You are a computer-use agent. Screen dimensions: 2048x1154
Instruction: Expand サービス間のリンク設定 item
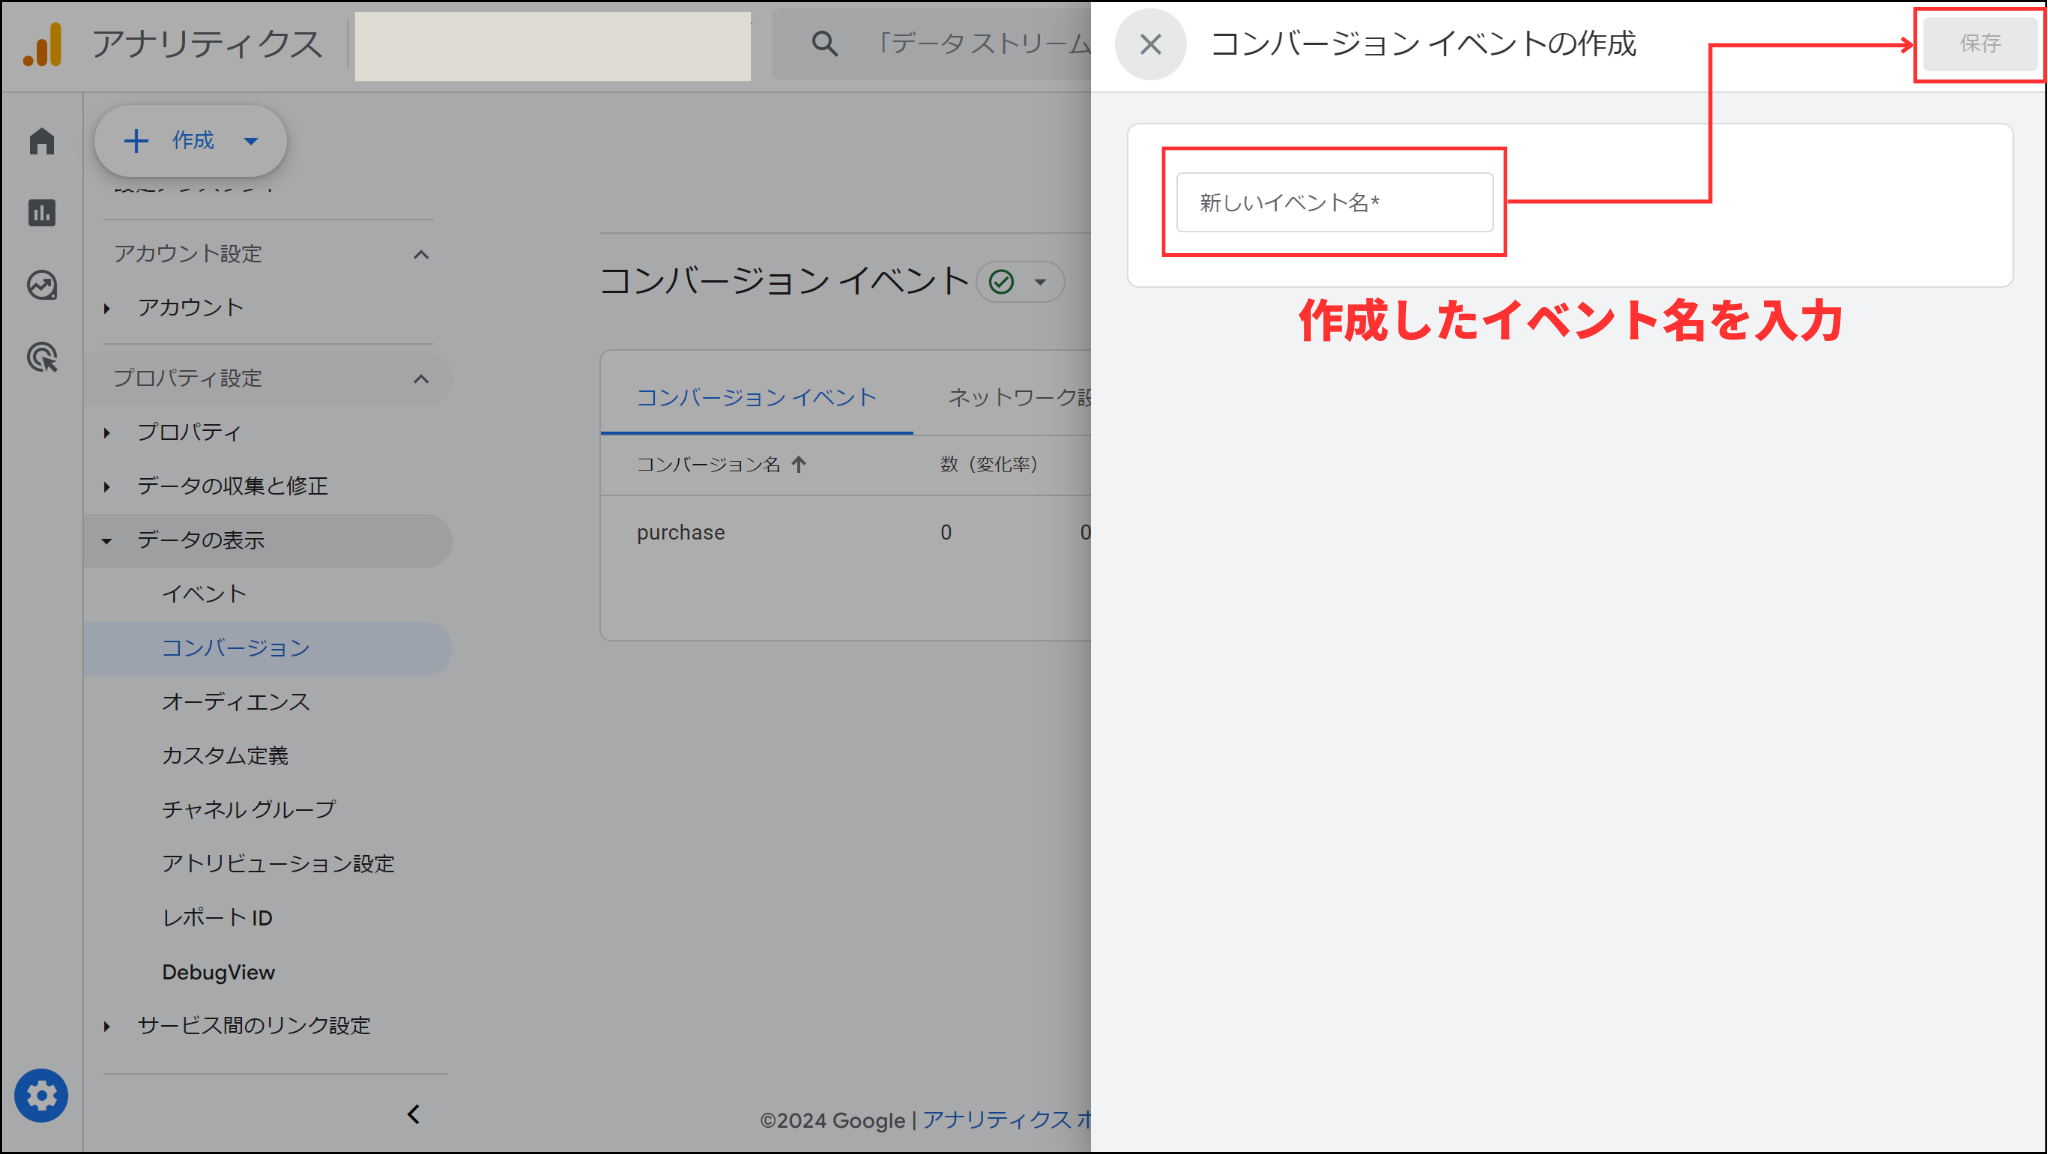point(107,1026)
